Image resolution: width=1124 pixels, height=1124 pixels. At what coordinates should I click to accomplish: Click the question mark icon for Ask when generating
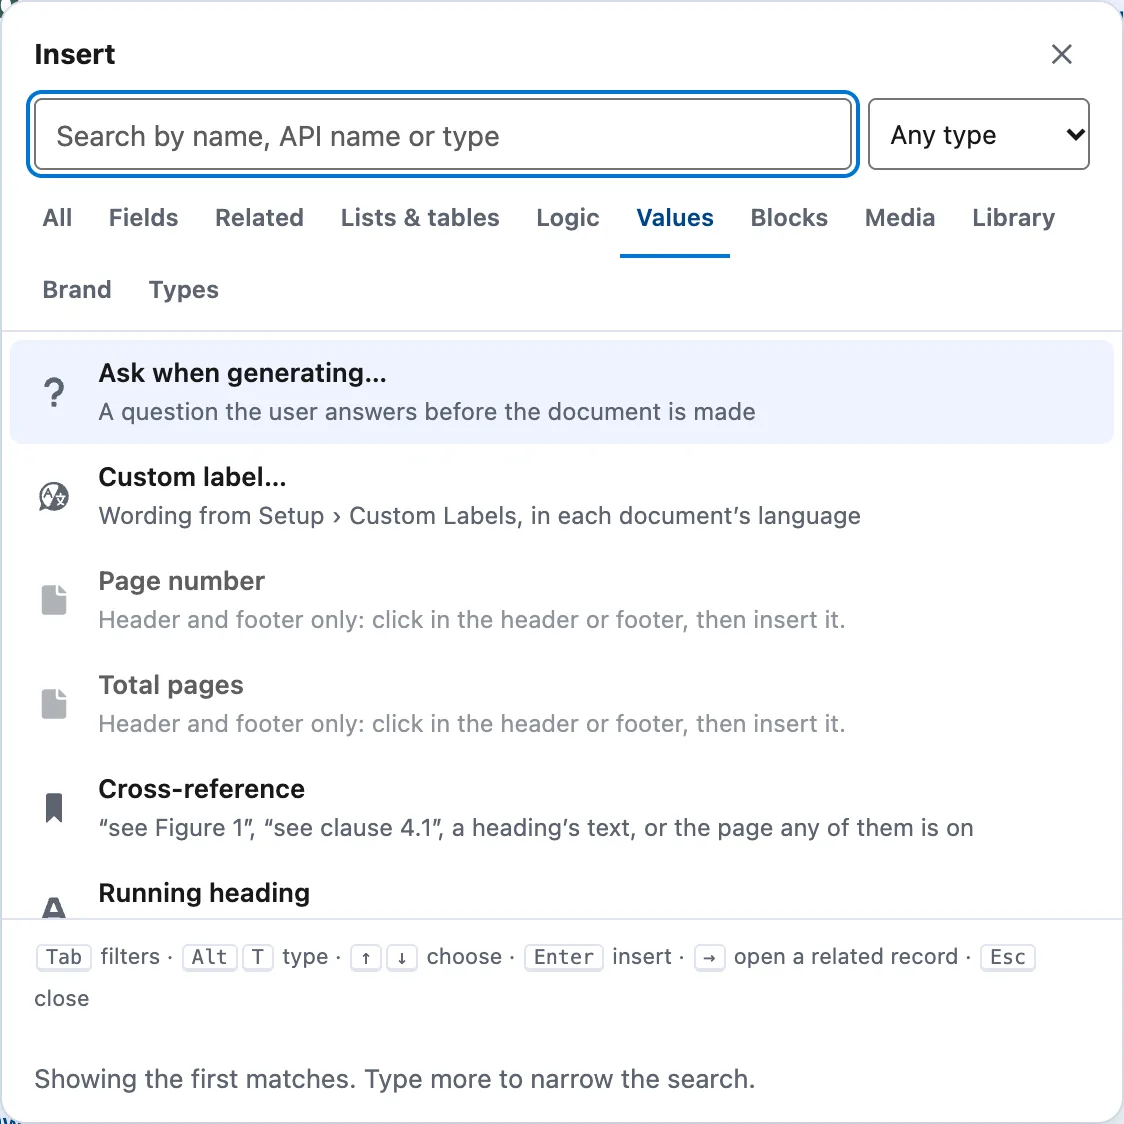(54, 393)
